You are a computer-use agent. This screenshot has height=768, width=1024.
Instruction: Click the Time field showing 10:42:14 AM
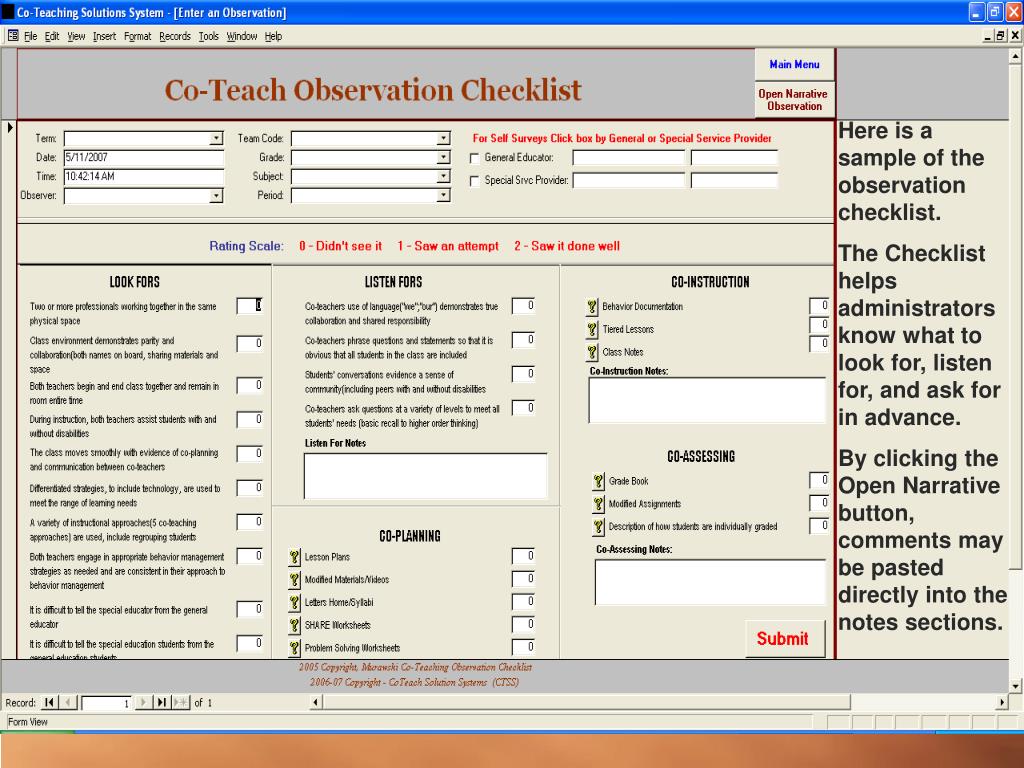tap(144, 176)
